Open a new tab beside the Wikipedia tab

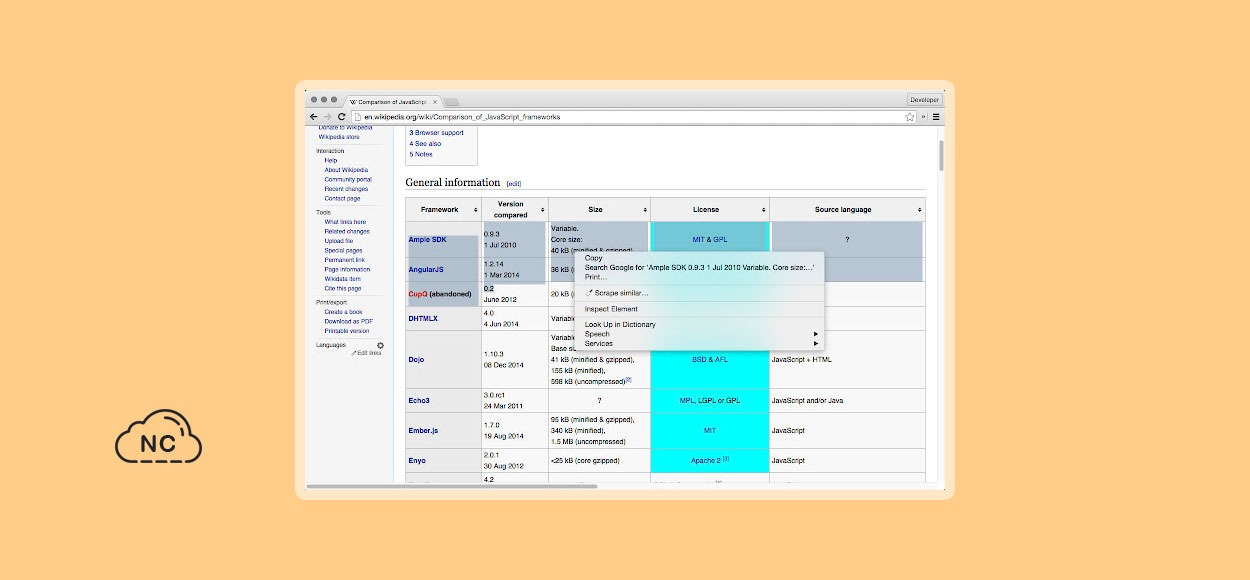click(451, 101)
